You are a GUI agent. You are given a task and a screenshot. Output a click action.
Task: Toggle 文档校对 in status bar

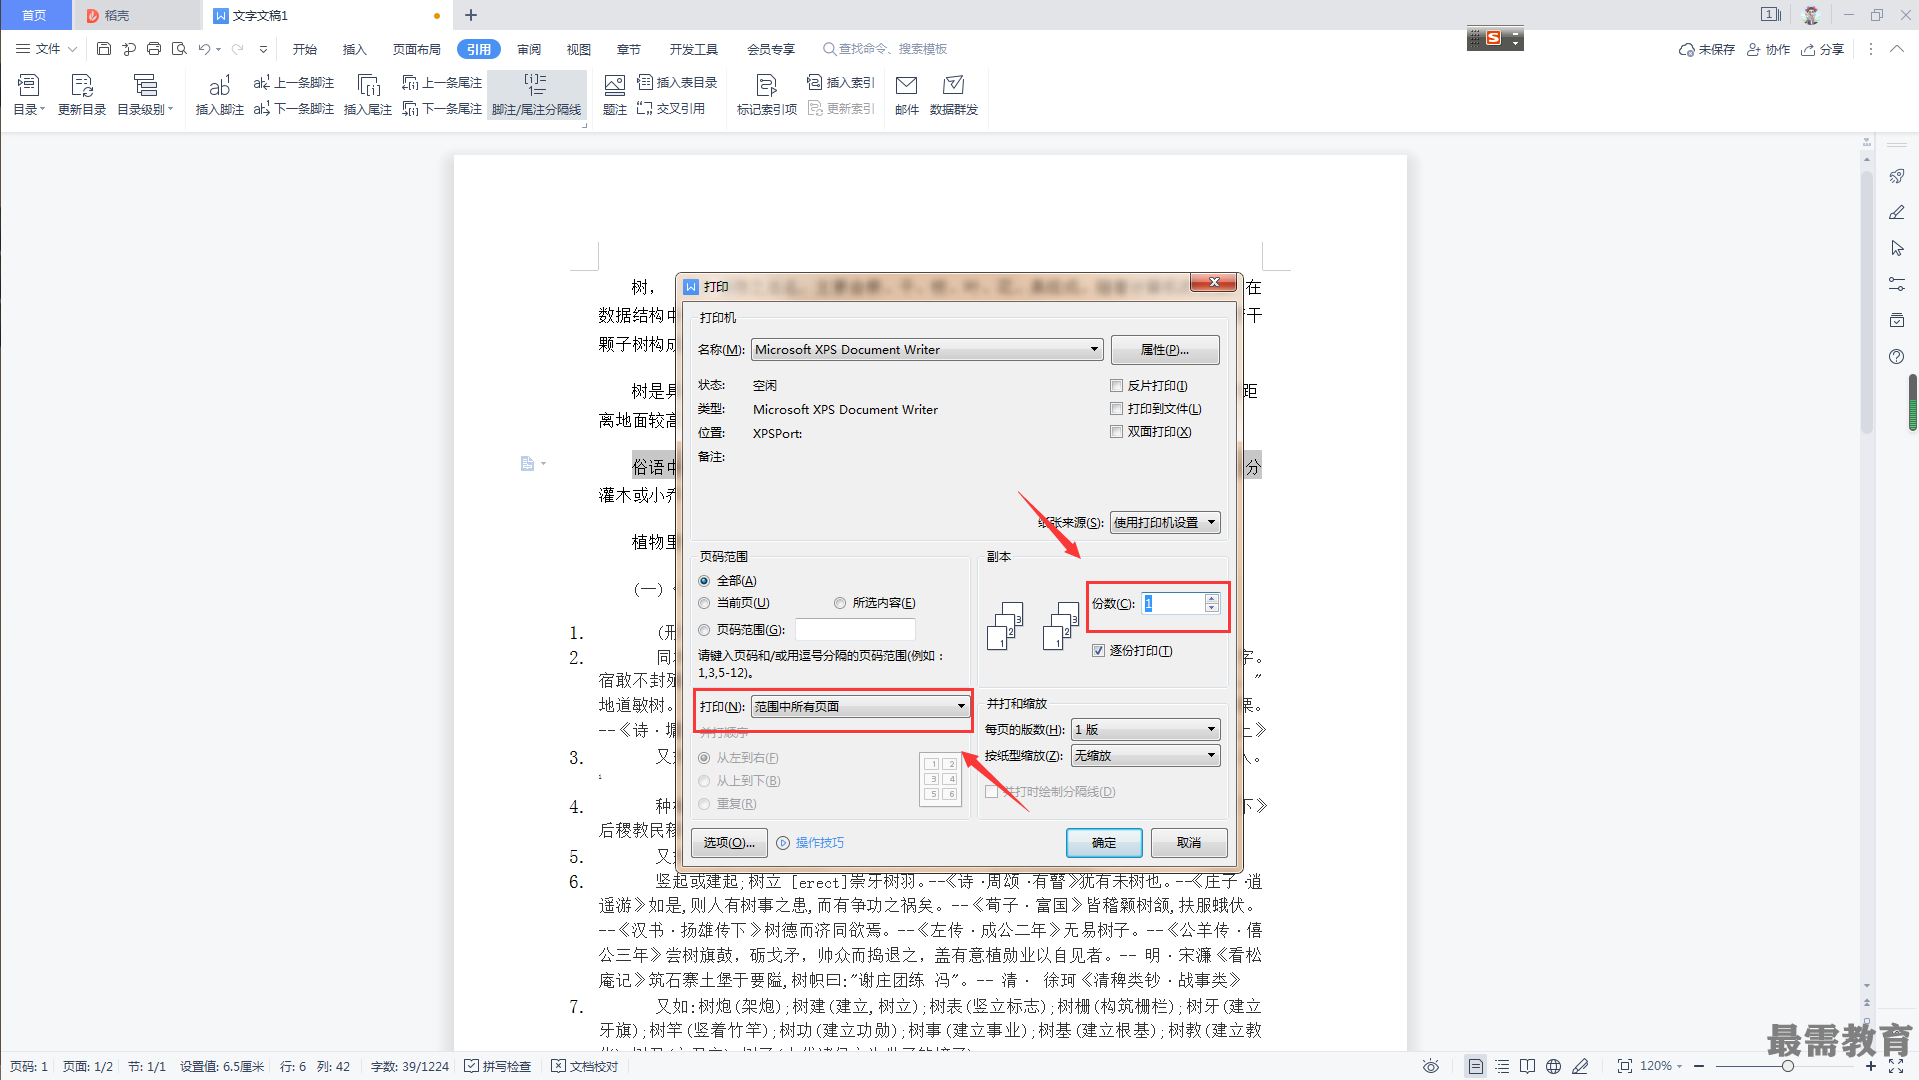(585, 1067)
